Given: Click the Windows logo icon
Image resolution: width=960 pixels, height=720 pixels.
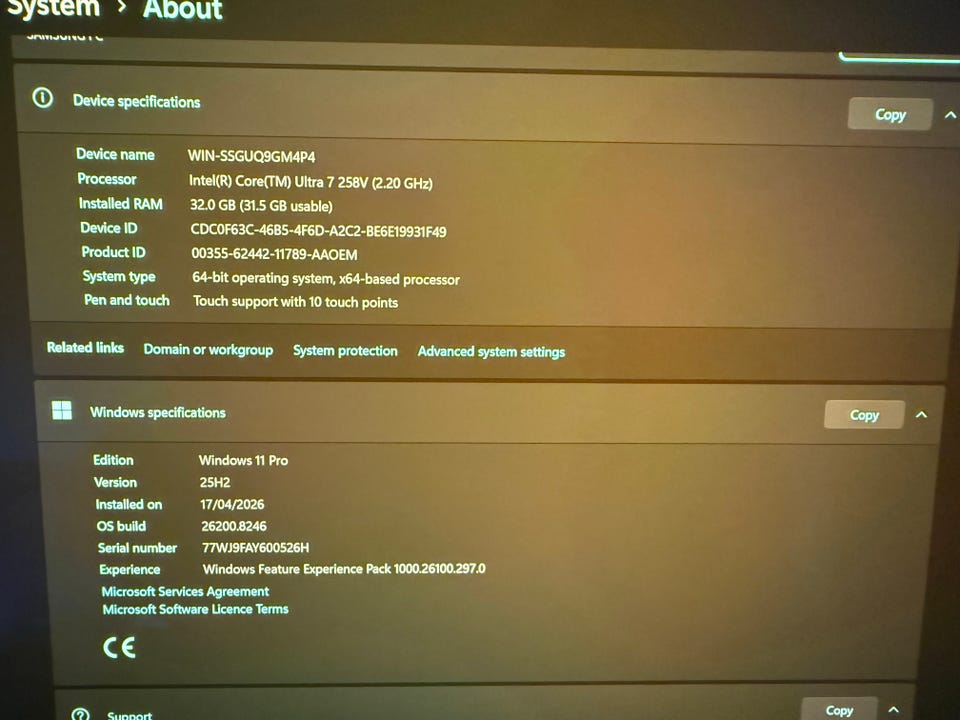Looking at the screenshot, I should coord(62,410).
